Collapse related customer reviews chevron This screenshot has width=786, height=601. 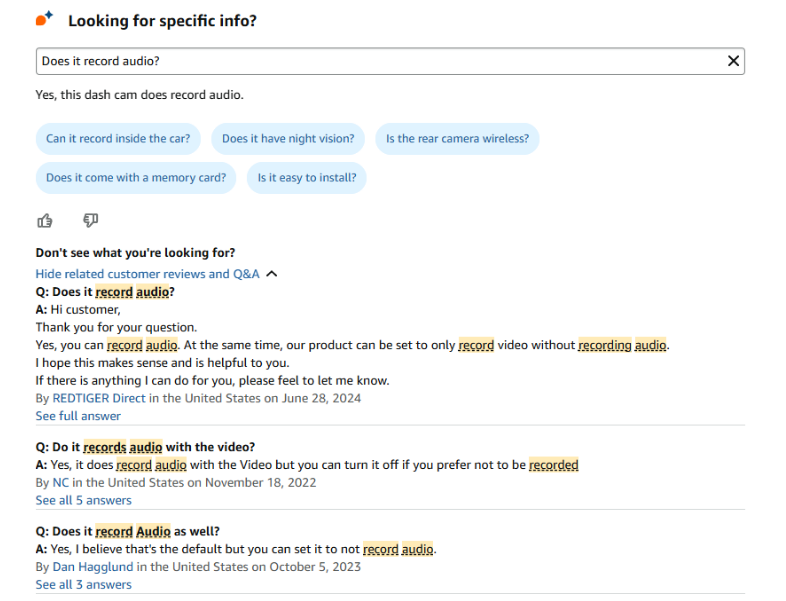[272, 274]
